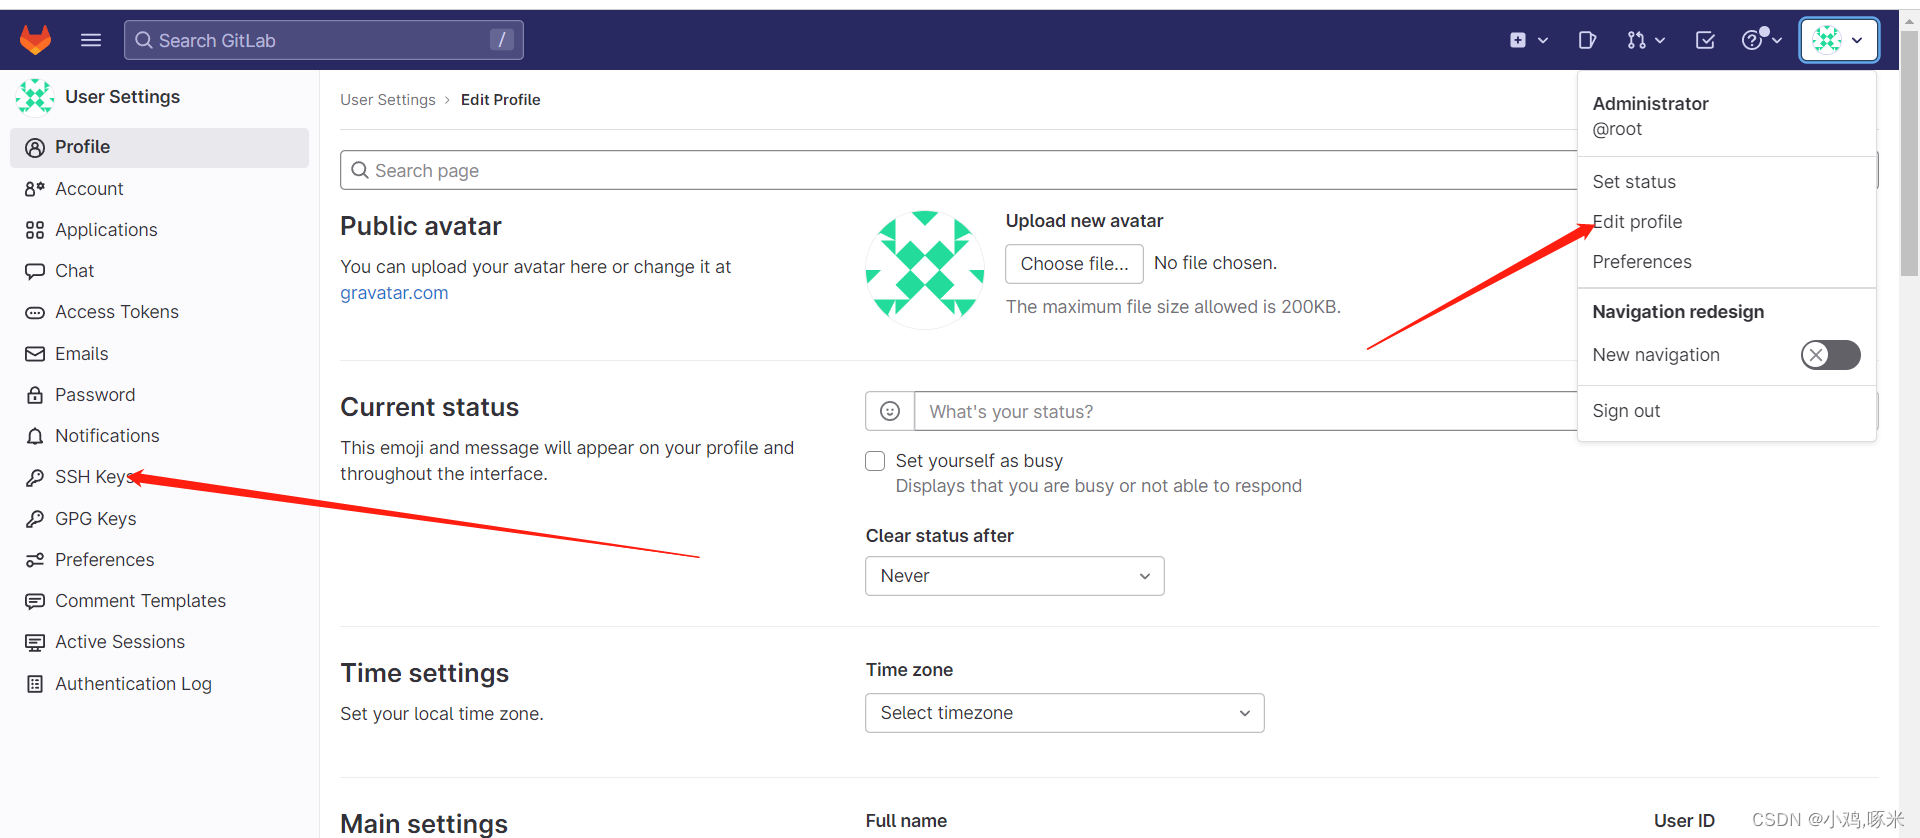This screenshot has width=1920, height=838.
Task: Click the GitLab logo
Action: 36,40
